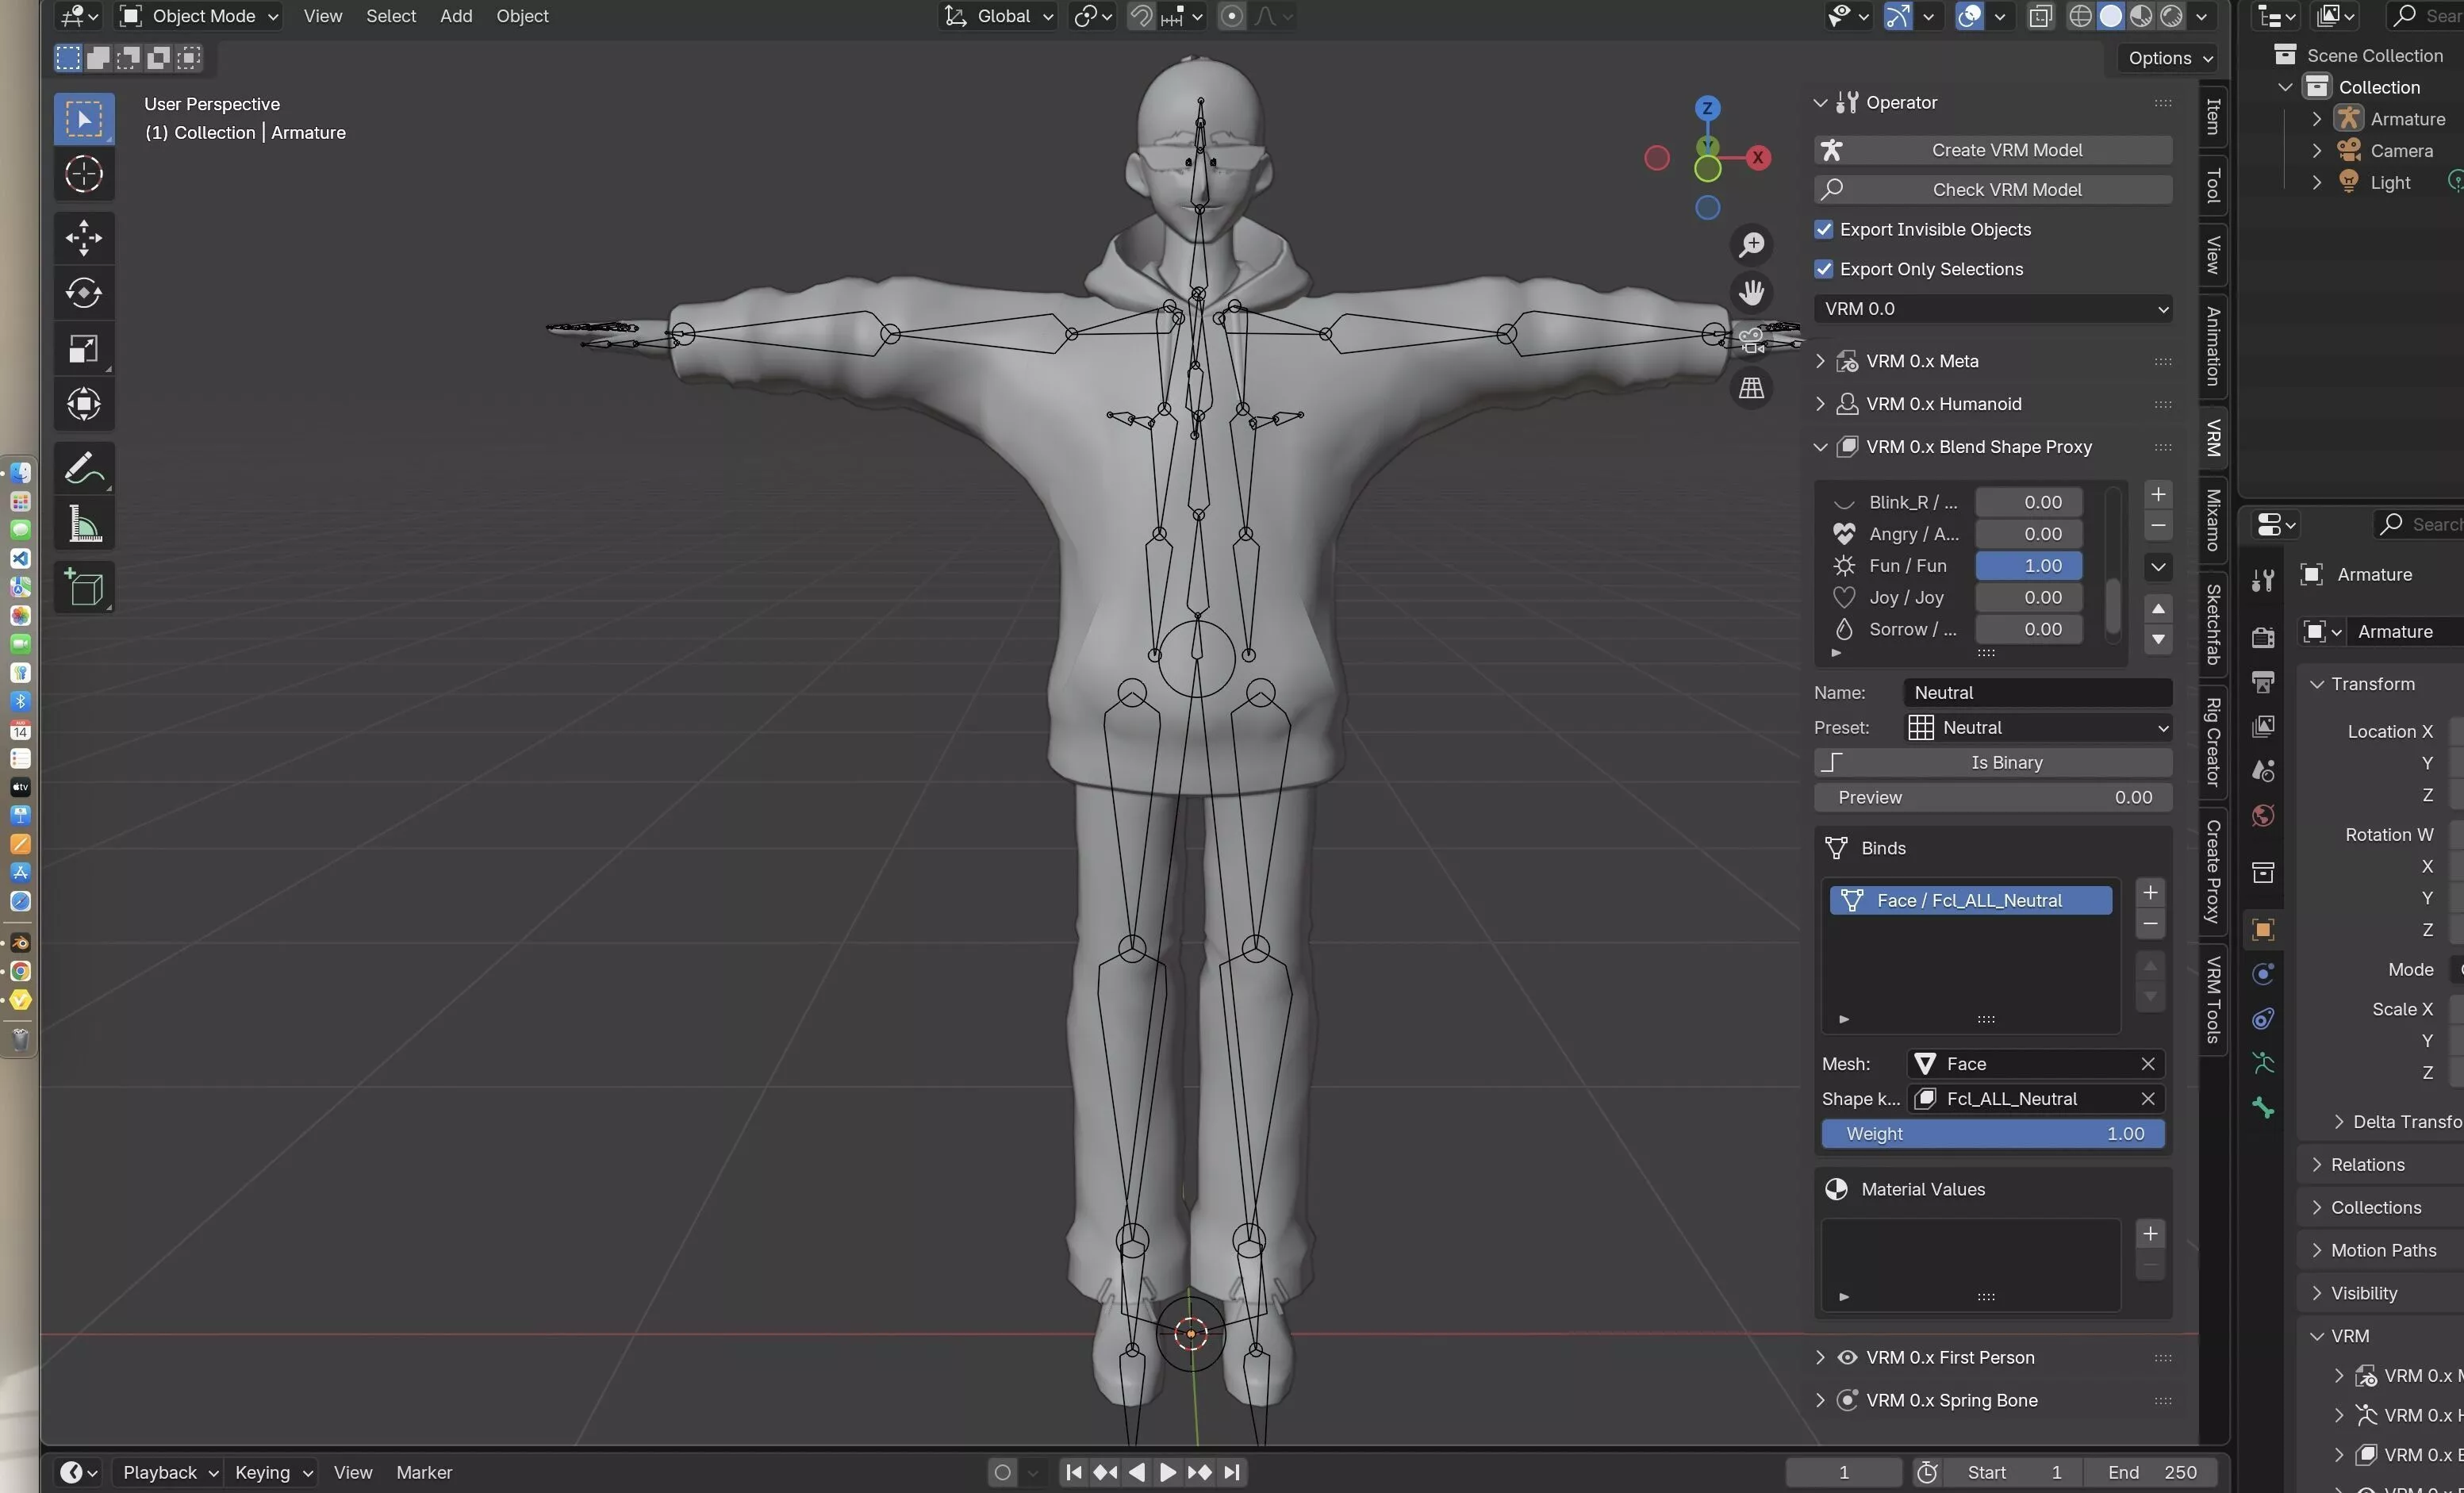This screenshot has height=1493, width=2464.
Task: Select the Rotate tool
Action: [x=84, y=293]
